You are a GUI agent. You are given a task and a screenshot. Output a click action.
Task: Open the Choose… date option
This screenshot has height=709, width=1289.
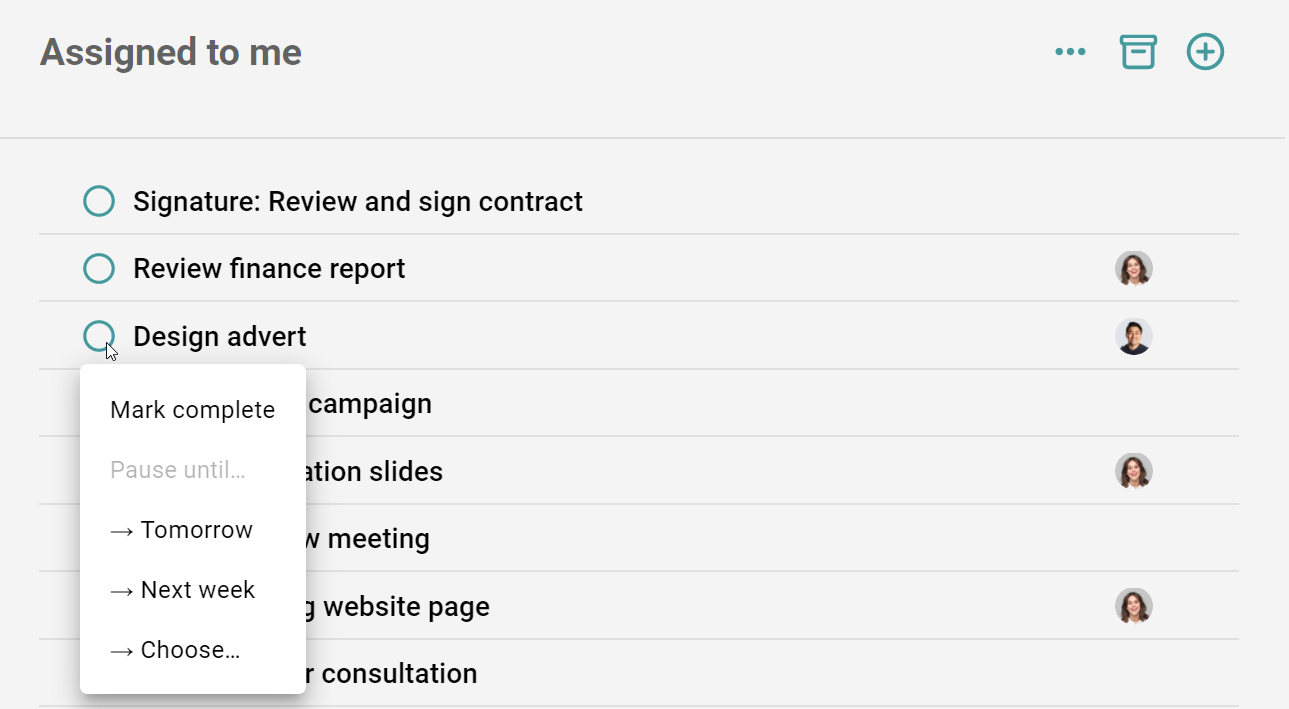click(x=175, y=650)
